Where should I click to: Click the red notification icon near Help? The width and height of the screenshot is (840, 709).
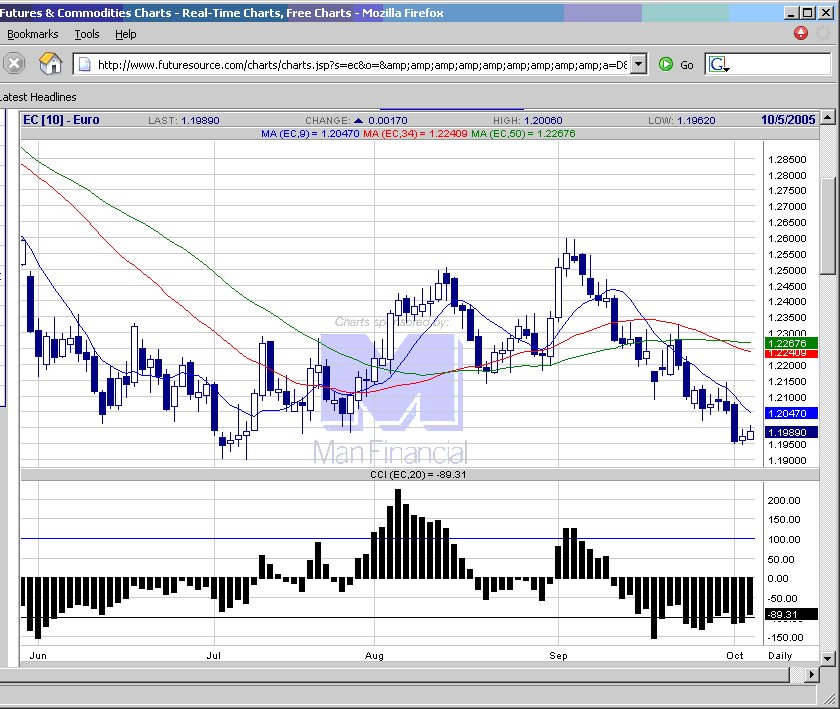tap(801, 33)
